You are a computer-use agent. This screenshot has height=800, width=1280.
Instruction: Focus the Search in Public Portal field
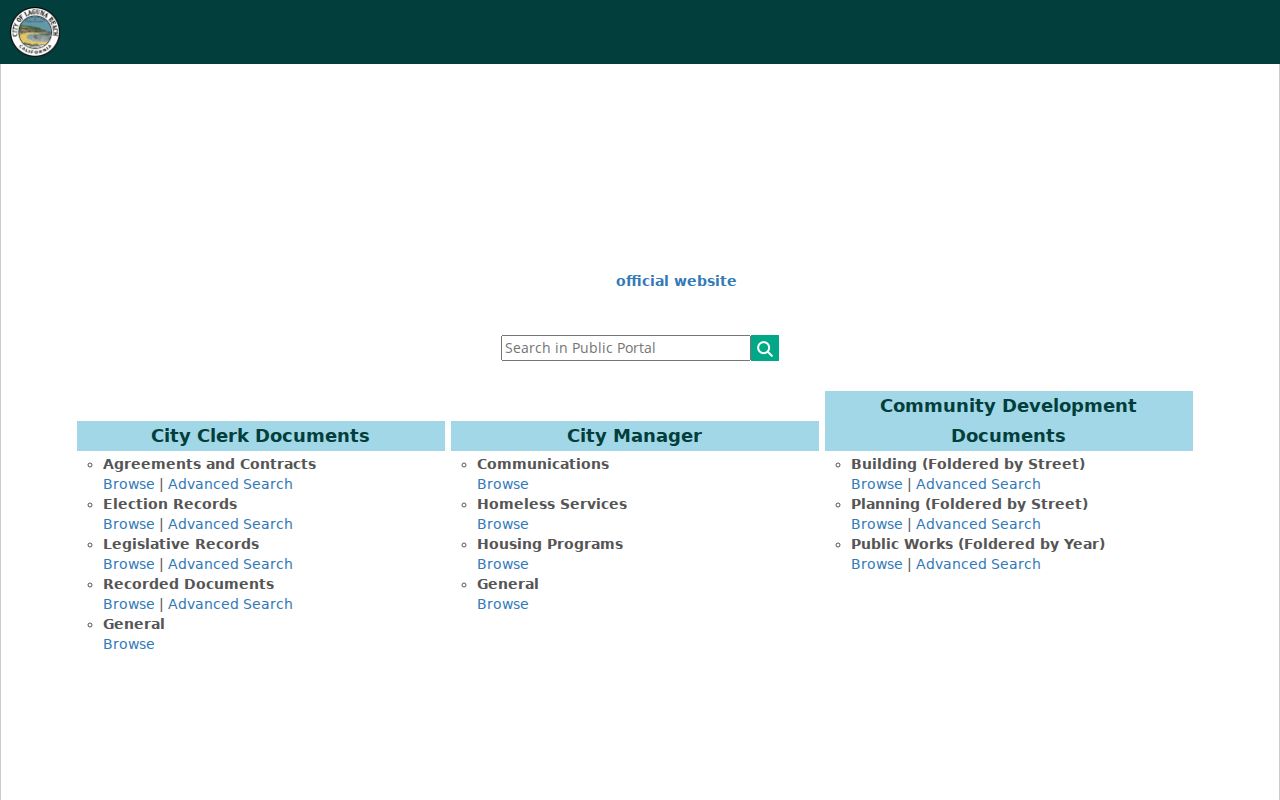626,348
